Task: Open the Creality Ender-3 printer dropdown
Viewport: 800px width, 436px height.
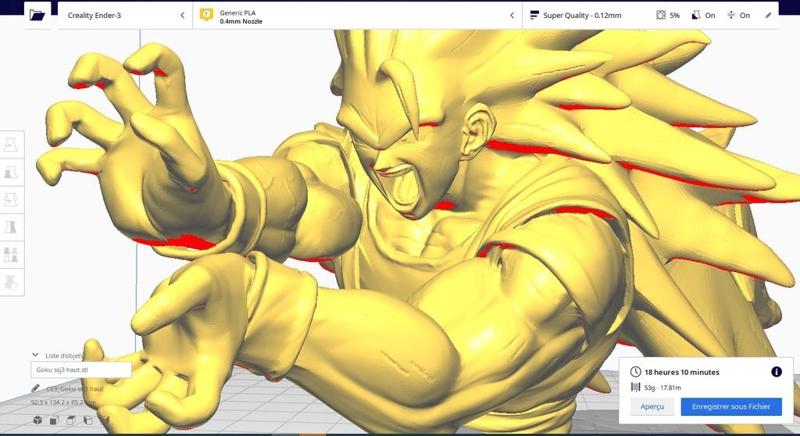Action: [x=125, y=15]
